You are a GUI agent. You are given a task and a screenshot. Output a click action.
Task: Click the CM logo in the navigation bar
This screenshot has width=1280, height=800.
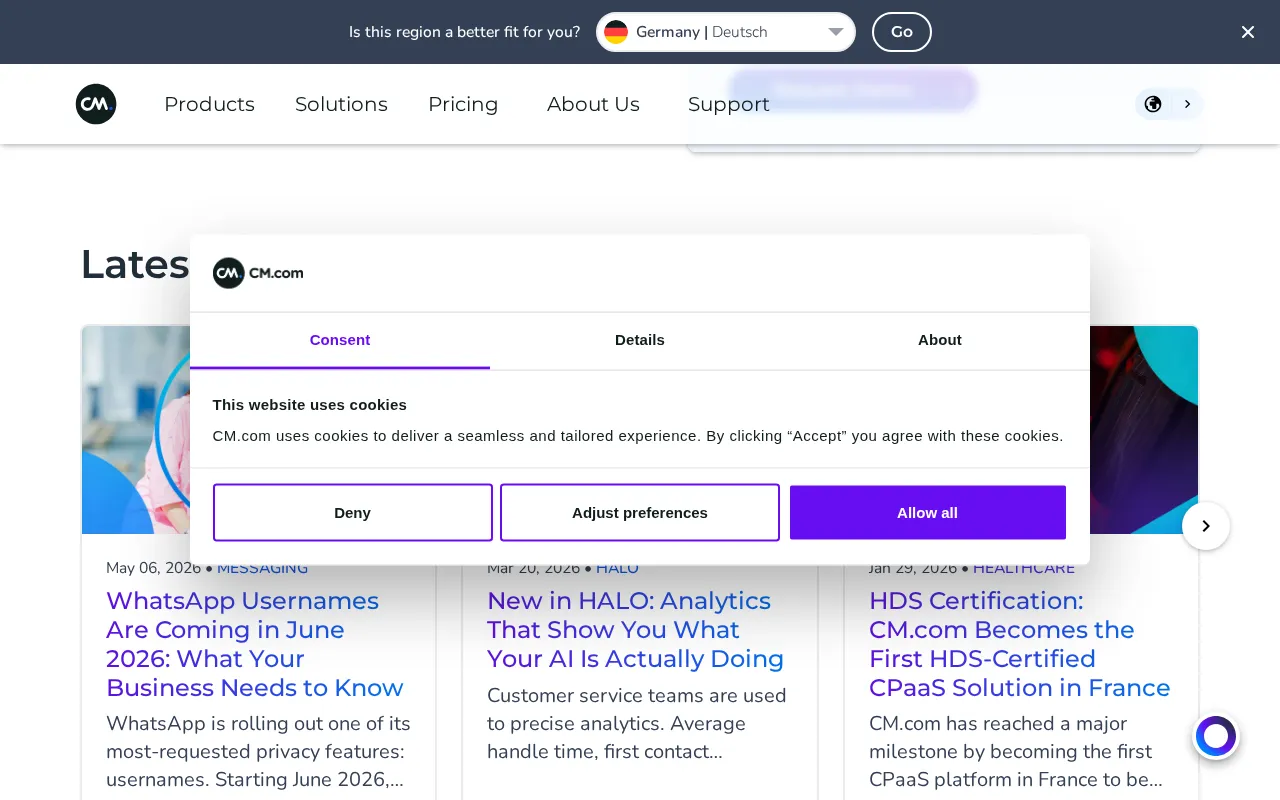pyautogui.click(x=96, y=104)
